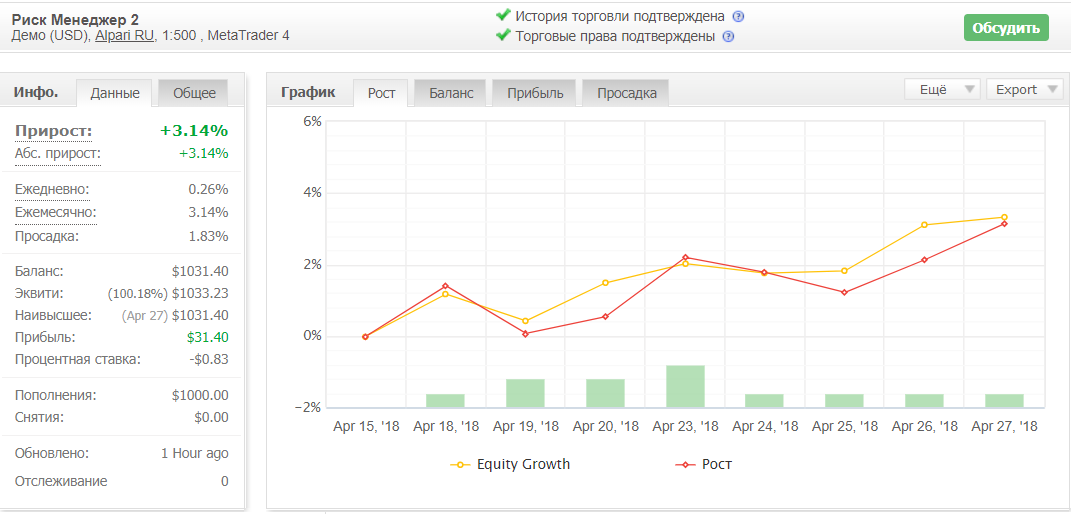Open the Alpari RU broker link
The height and width of the screenshot is (514, 1071).
tap(124, 35)
